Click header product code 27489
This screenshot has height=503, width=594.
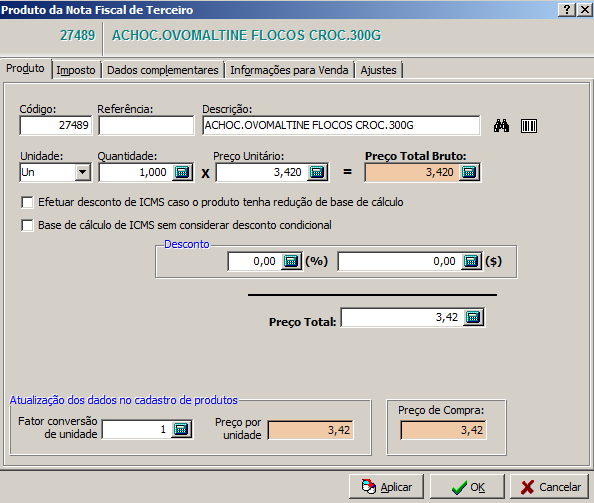(x=78, y=35)
